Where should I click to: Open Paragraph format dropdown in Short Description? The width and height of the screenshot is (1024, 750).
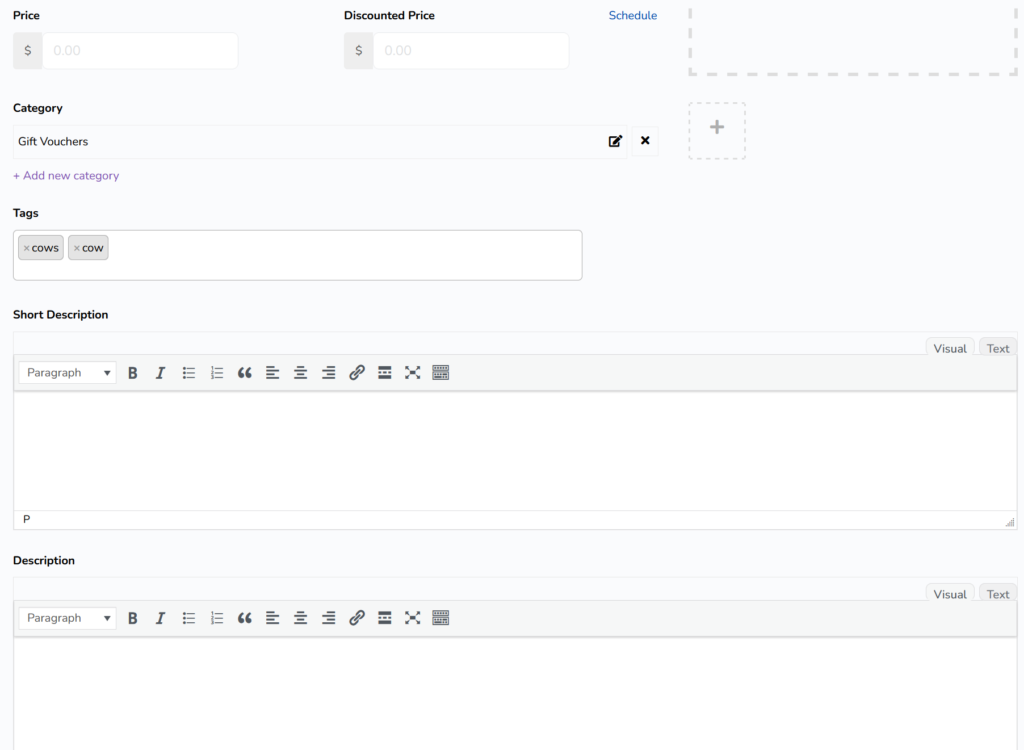[68, 373]
